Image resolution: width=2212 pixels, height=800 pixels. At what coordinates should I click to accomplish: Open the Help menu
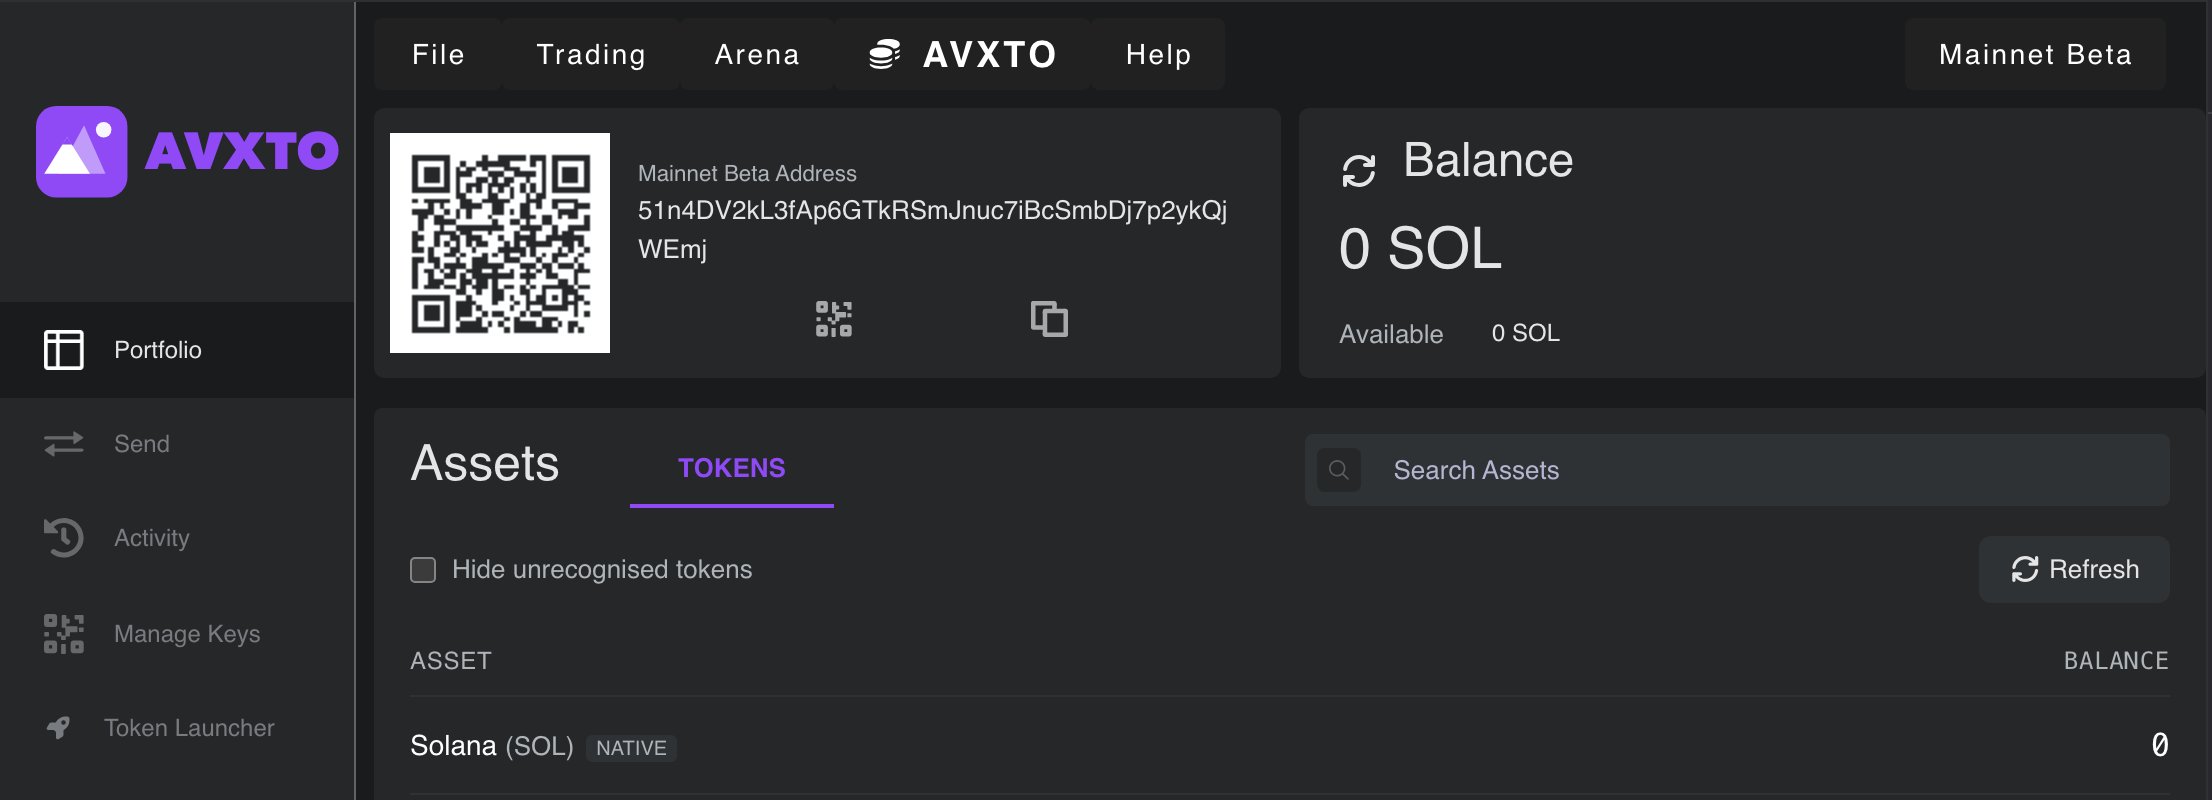pyautogui.click(x=1158, y=54)
